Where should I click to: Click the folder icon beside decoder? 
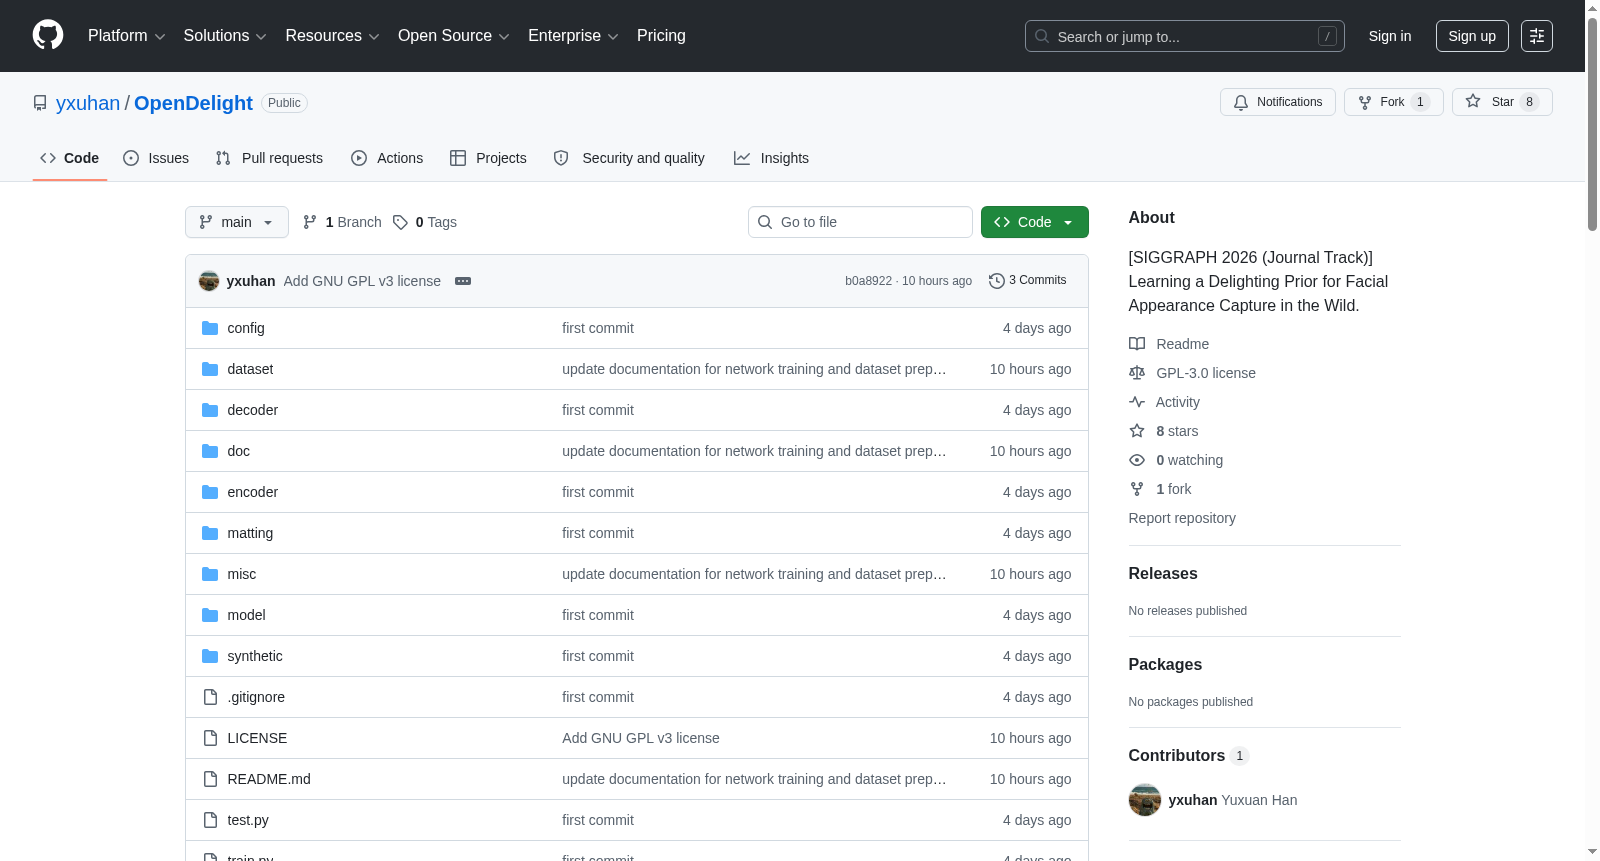pyautogui.click(x=210, y=410)
